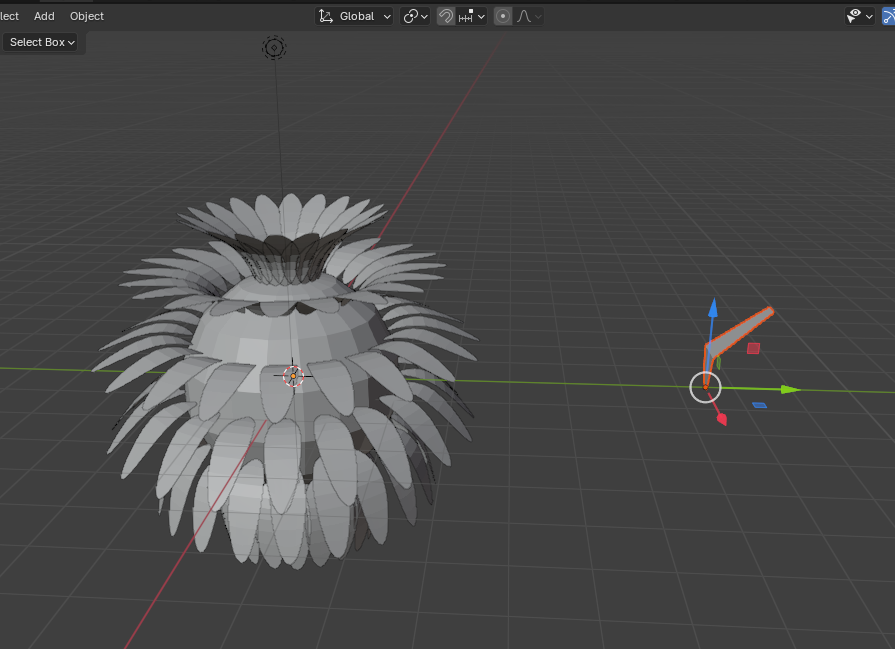Open the Object menu
This screenshot has height=649, width=895.
tap(87, 16)
